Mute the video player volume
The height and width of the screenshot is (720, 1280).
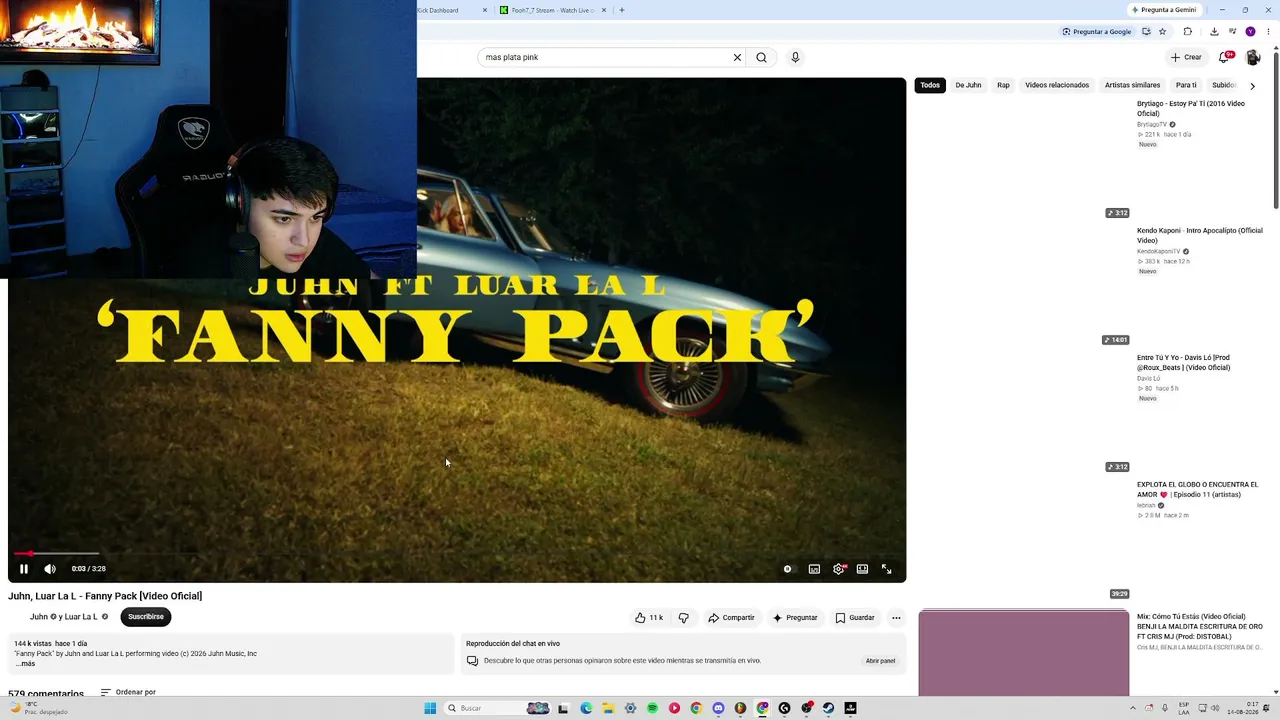50,569
